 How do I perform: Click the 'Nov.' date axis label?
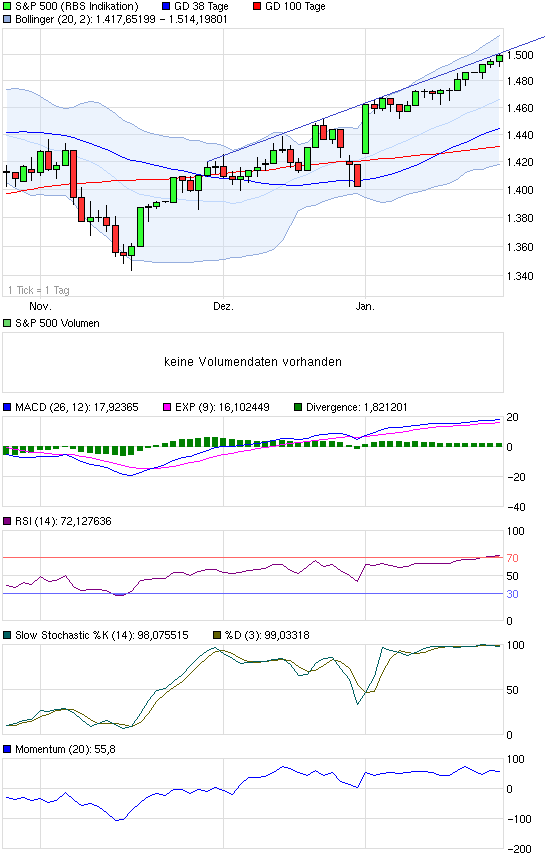click(x=40, y=306)
